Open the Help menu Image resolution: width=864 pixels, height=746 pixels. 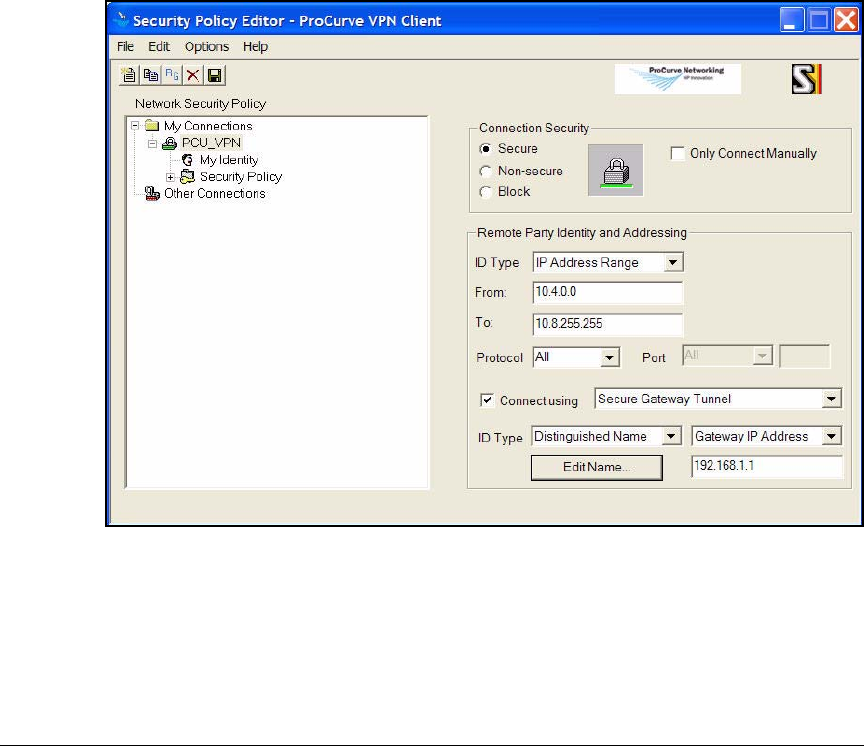tap(255, 47)
